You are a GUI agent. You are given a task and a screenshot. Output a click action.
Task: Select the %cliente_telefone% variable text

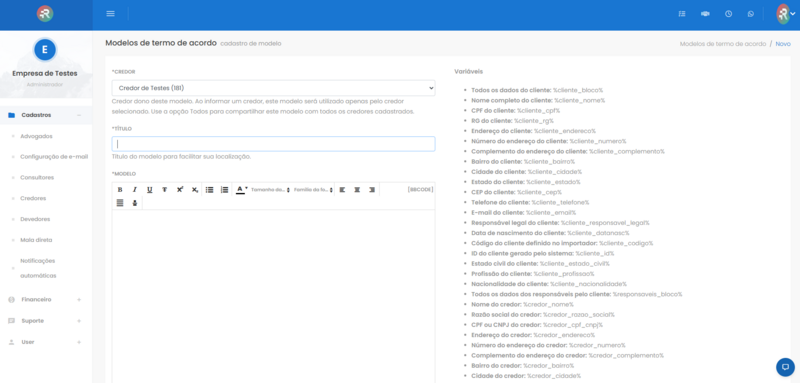pos(560,202)
